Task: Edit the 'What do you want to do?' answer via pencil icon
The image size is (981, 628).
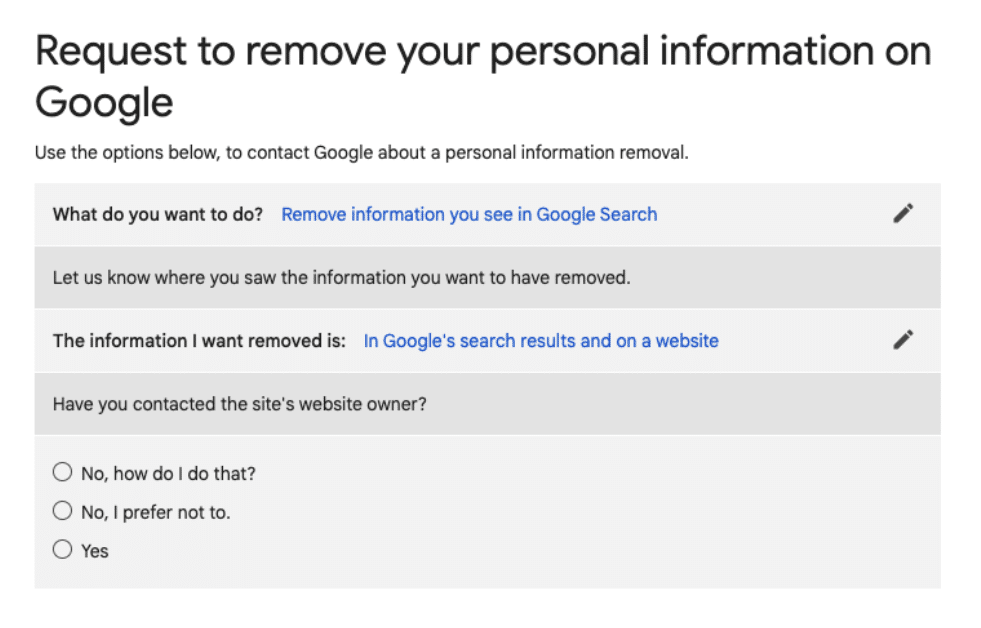Action: click(903, 214)
